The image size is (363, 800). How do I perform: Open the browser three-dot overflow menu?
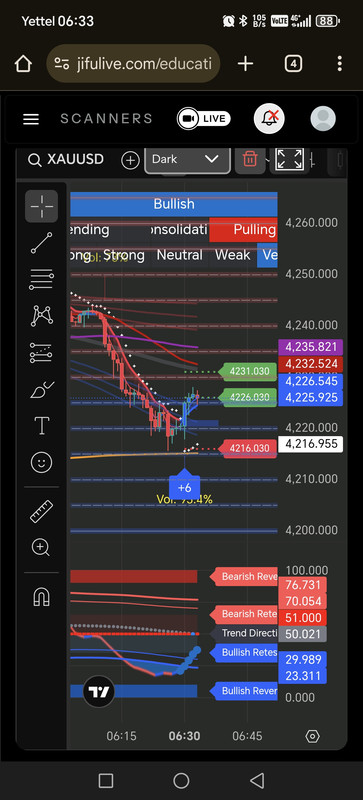point(340,64)
